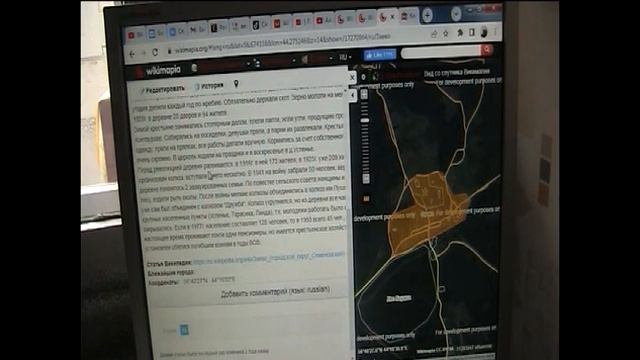
Task: Click Добавить комментарий link
Action: point(276,291)
